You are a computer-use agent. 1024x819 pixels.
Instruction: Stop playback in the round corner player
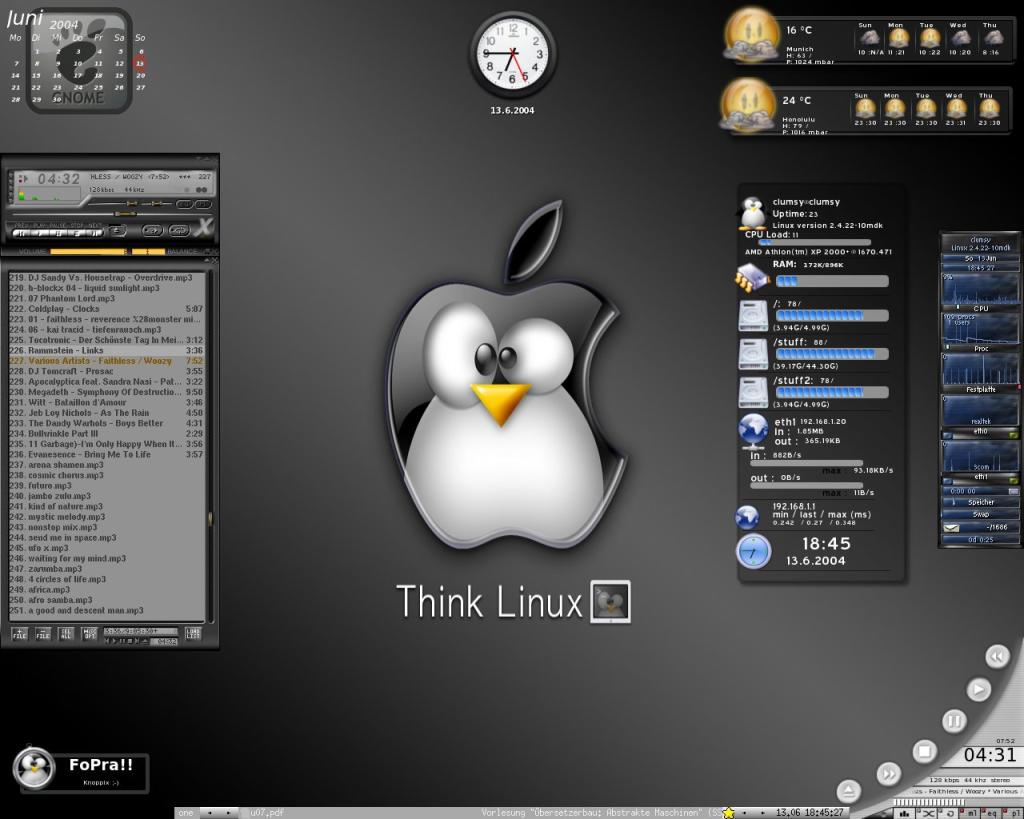pos(924,751)
